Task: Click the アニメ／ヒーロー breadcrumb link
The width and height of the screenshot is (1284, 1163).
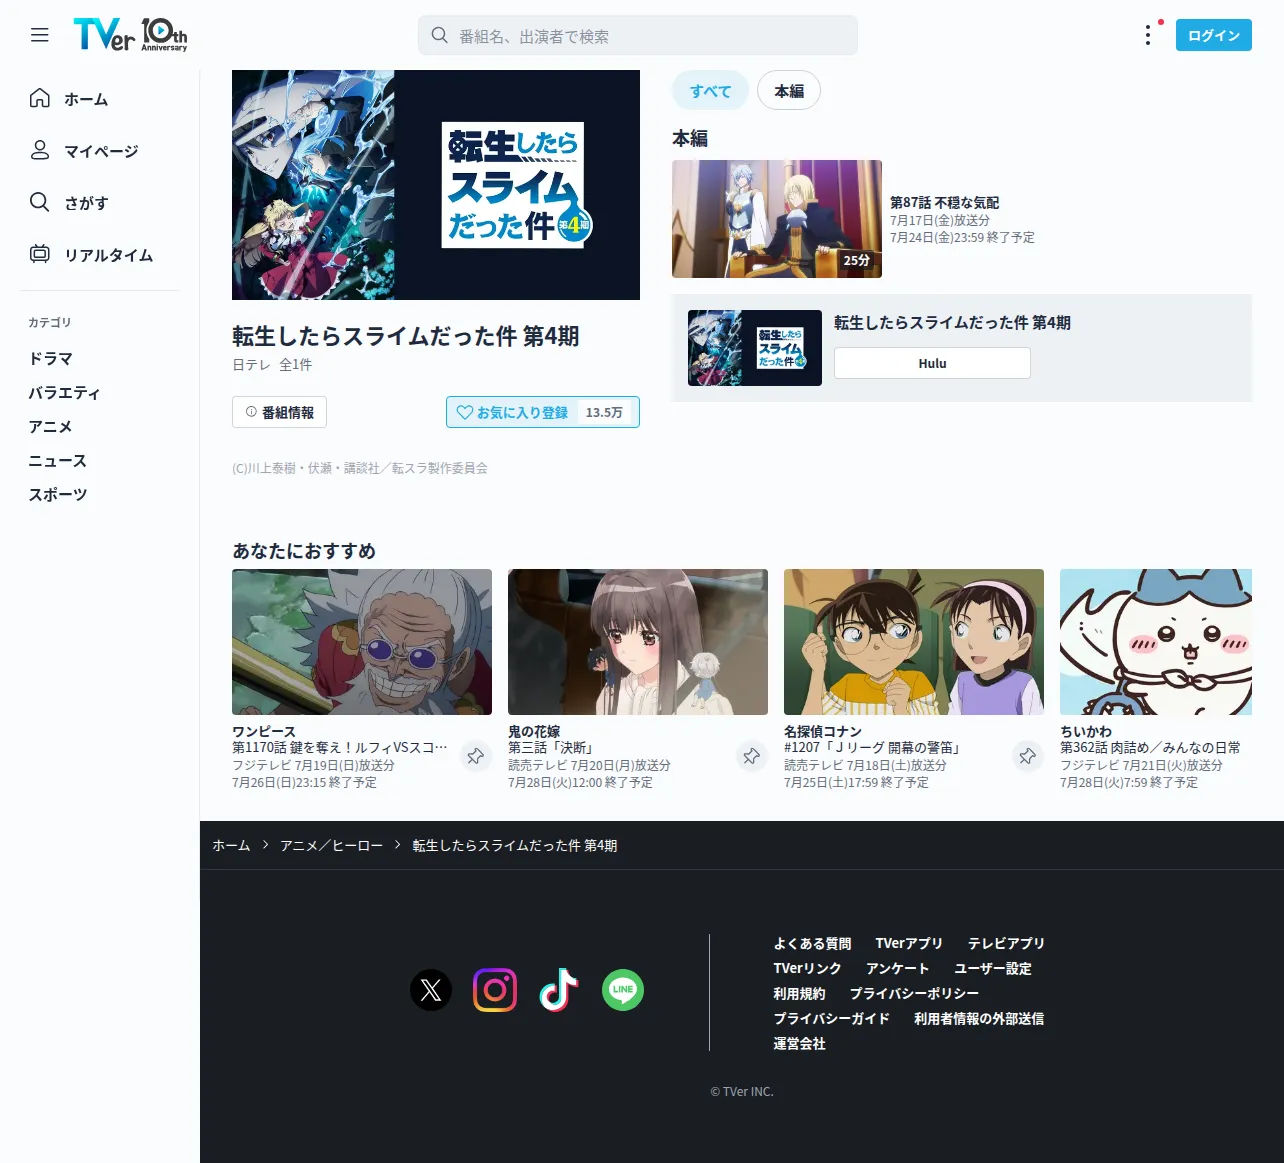Action: point(331,845)
